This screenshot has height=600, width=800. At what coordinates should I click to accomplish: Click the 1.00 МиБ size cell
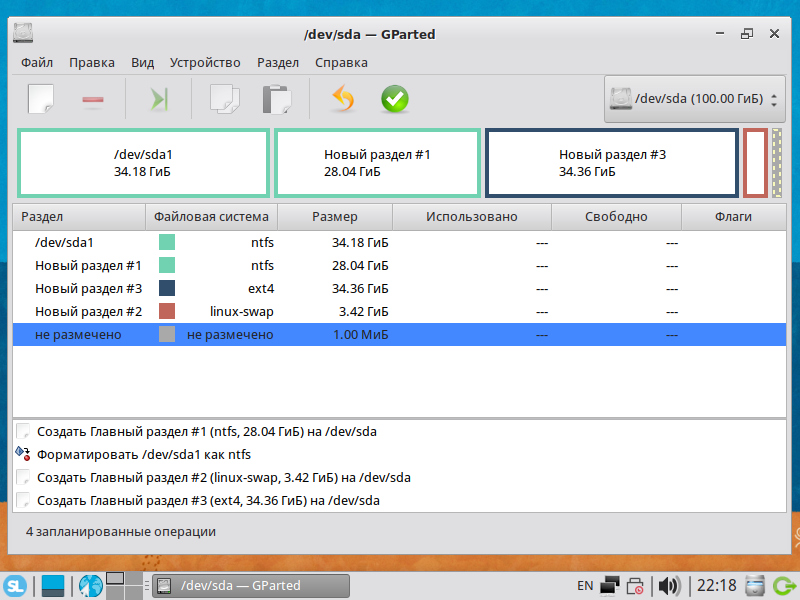click(x=361, y=335)
